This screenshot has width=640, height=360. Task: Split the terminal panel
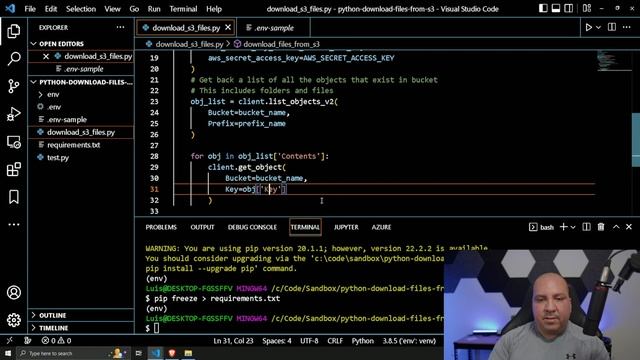click(586, 227)
